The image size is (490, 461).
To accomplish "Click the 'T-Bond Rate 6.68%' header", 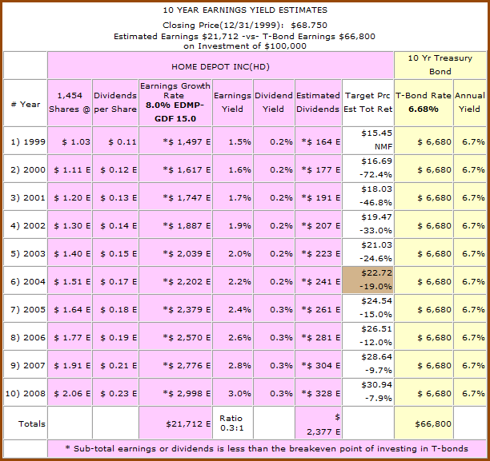I will click(423, 102).
